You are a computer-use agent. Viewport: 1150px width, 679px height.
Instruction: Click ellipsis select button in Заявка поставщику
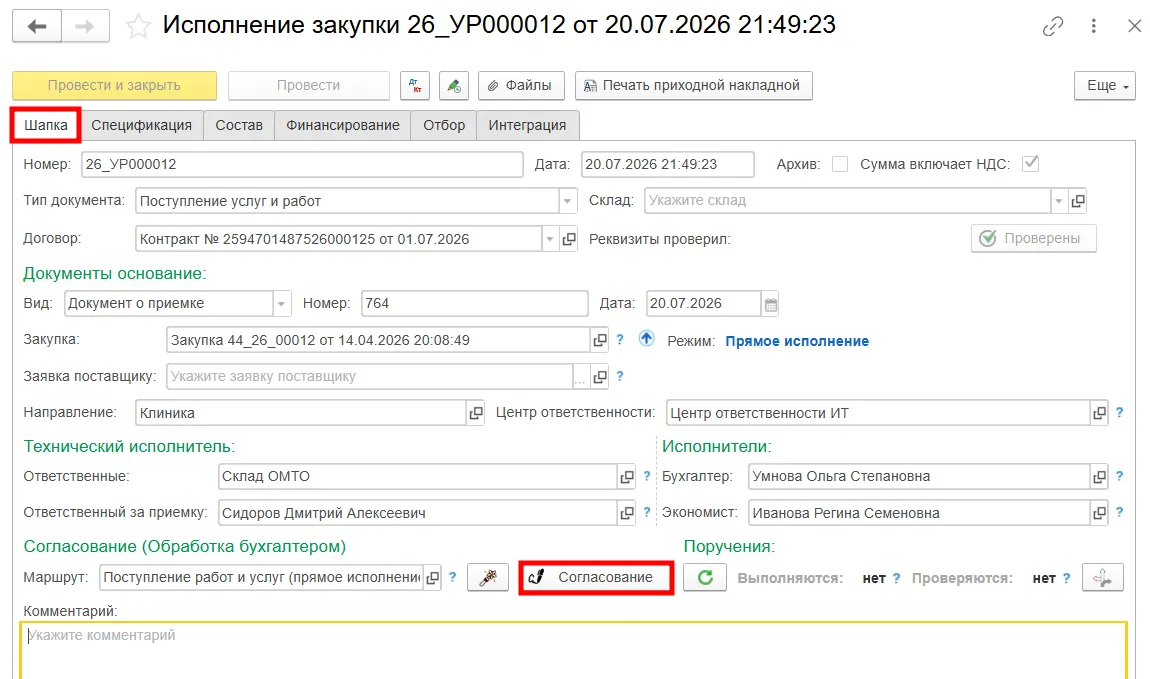pyautogui.click(x=580, y=377)
